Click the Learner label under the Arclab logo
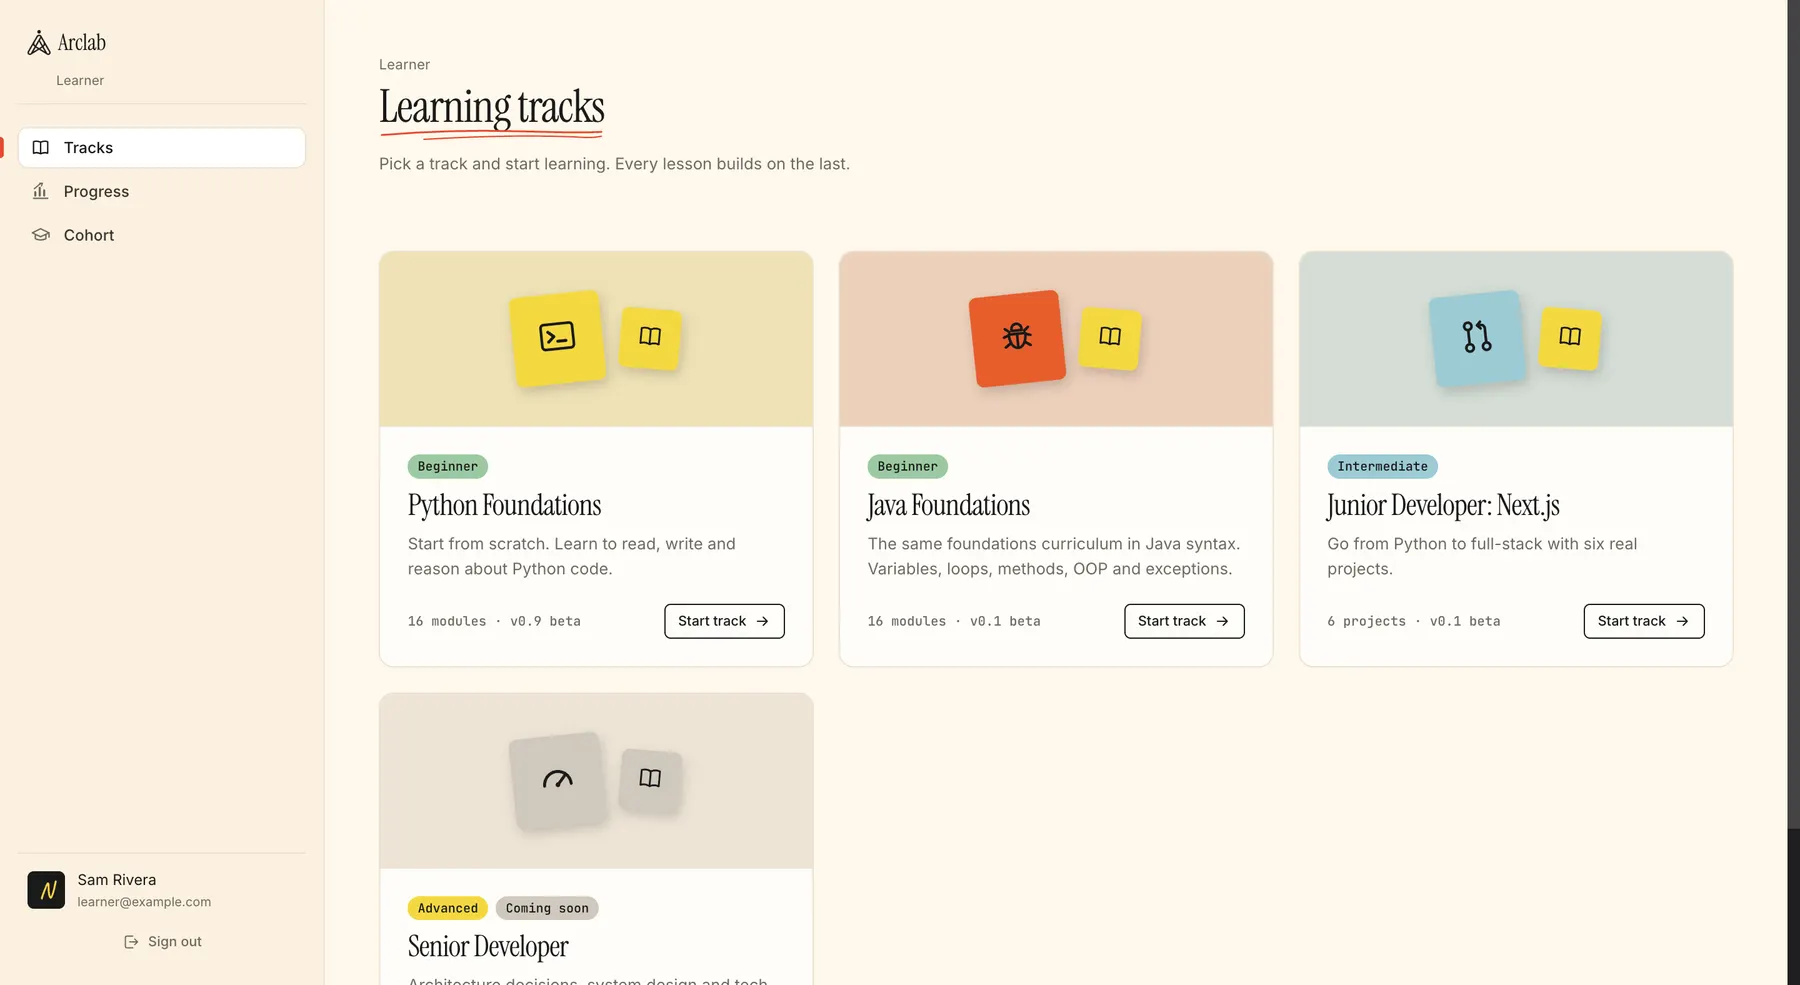Screen dimensions: 1800x985 pyautogui.click(x=80, y=81)
